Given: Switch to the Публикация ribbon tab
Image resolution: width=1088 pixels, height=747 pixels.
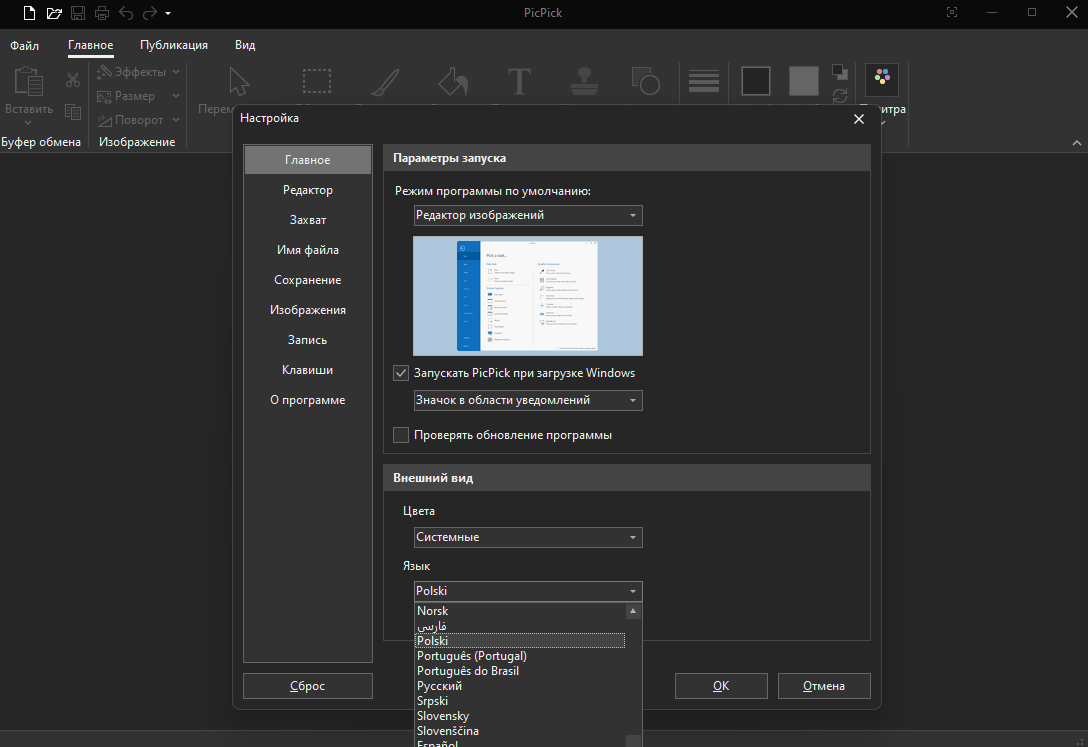Looking at the screenshot, I should [x=173, y=45].
